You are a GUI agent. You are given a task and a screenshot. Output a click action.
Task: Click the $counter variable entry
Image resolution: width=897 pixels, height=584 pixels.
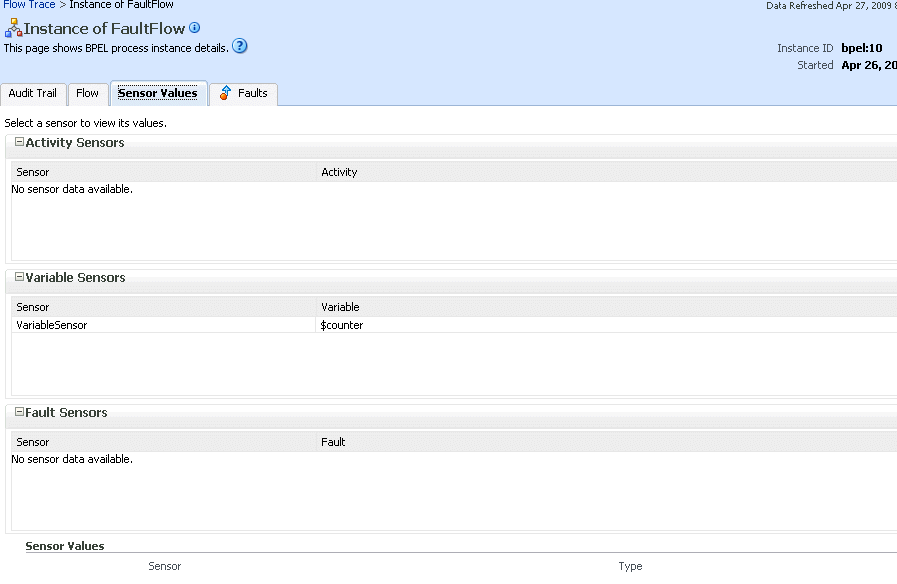pyautogui.click(x=343, y=325)
